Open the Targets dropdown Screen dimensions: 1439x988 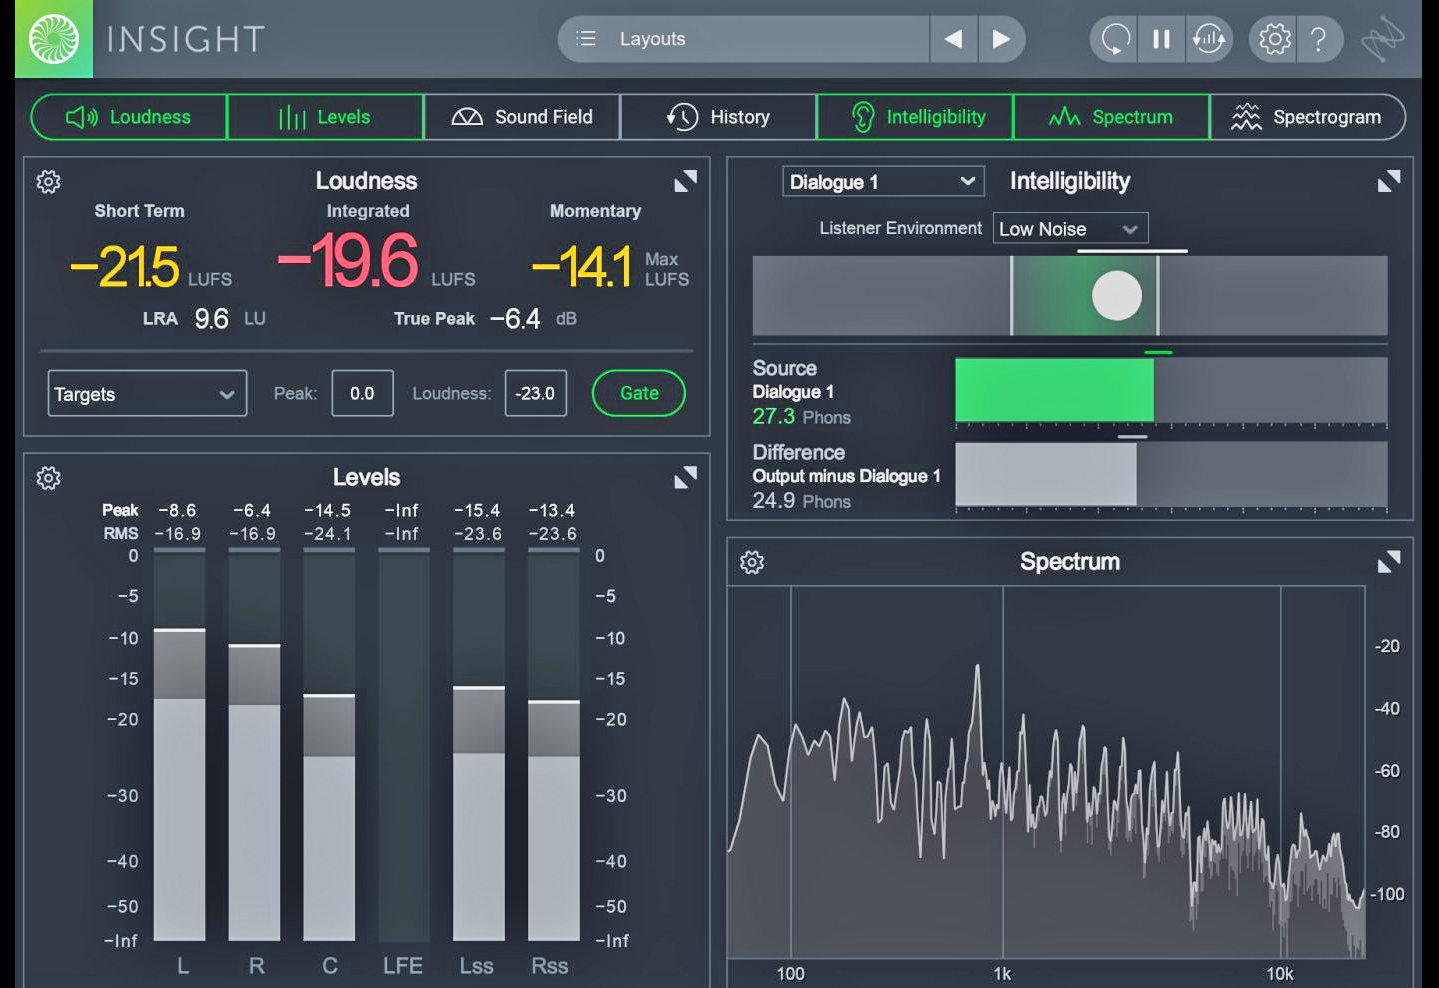(147, 394)
